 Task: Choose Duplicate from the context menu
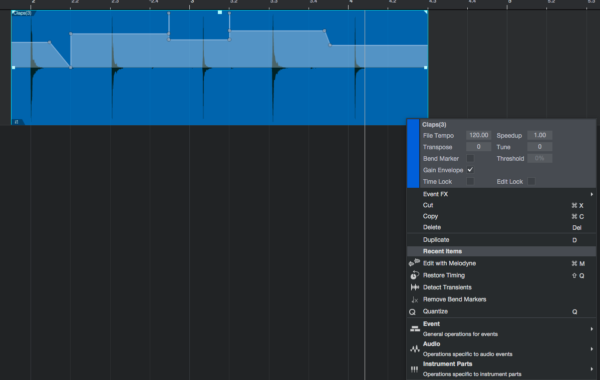click(501, 240)
